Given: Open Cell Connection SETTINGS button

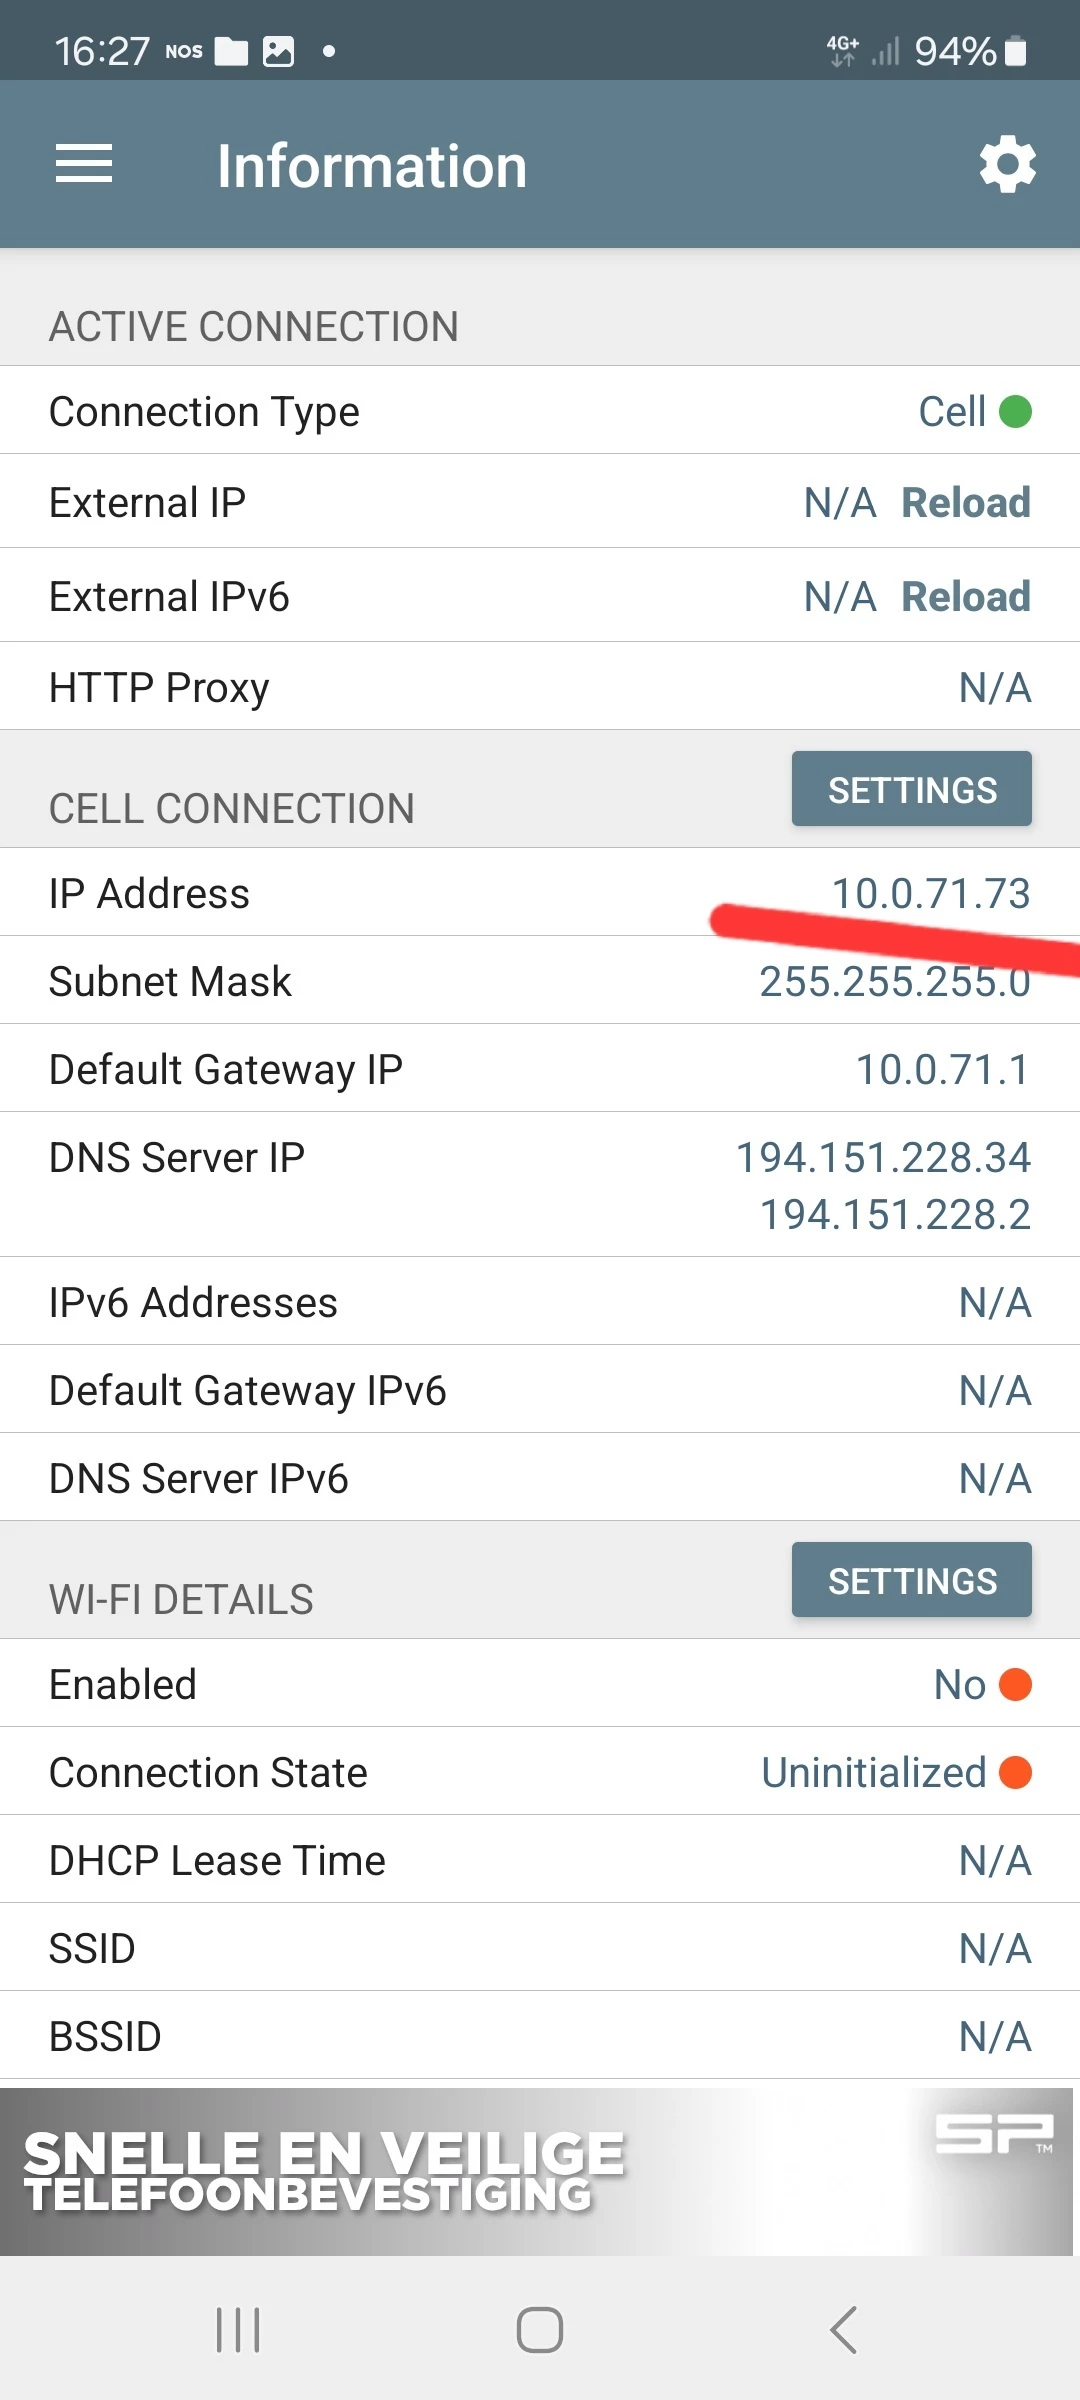Looking at the screenshot, I should click(911, 789).
